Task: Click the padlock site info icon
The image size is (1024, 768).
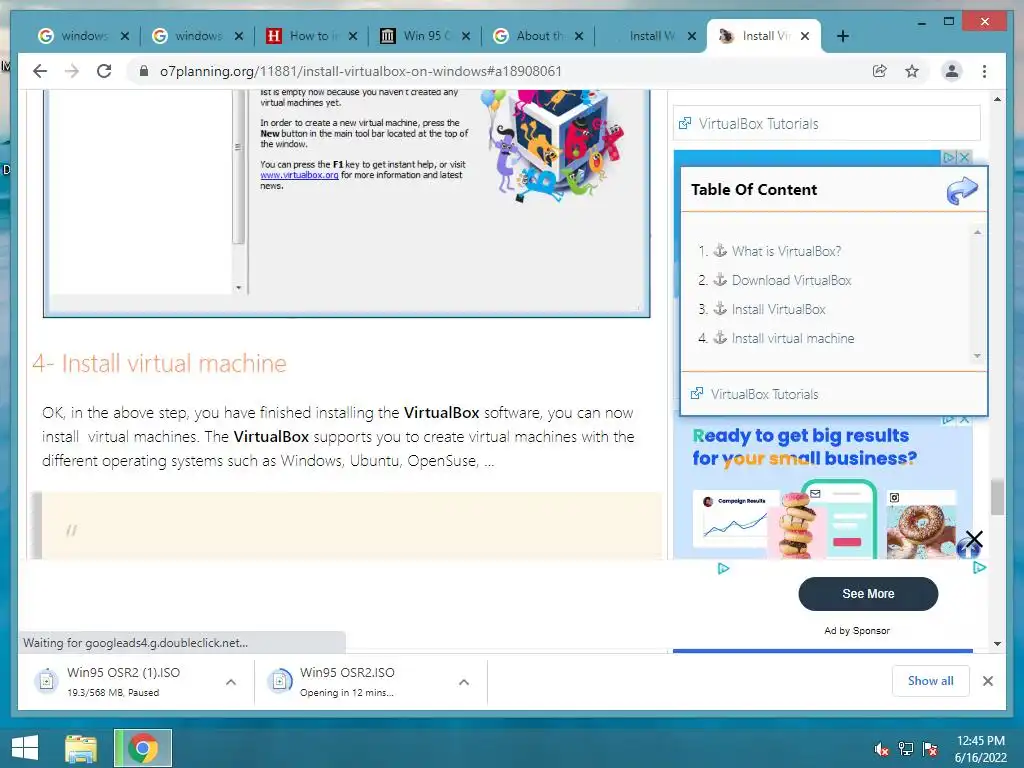Action: [144, 71]
